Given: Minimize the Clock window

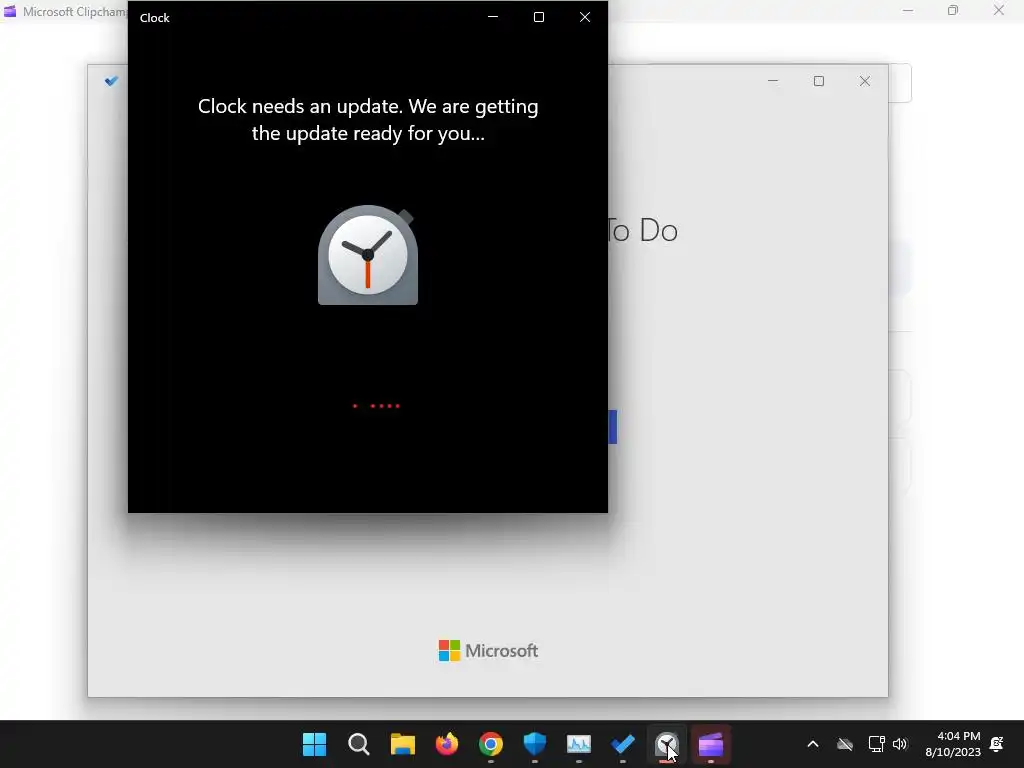Looking at the screenshot, I should tap(493, 17).
